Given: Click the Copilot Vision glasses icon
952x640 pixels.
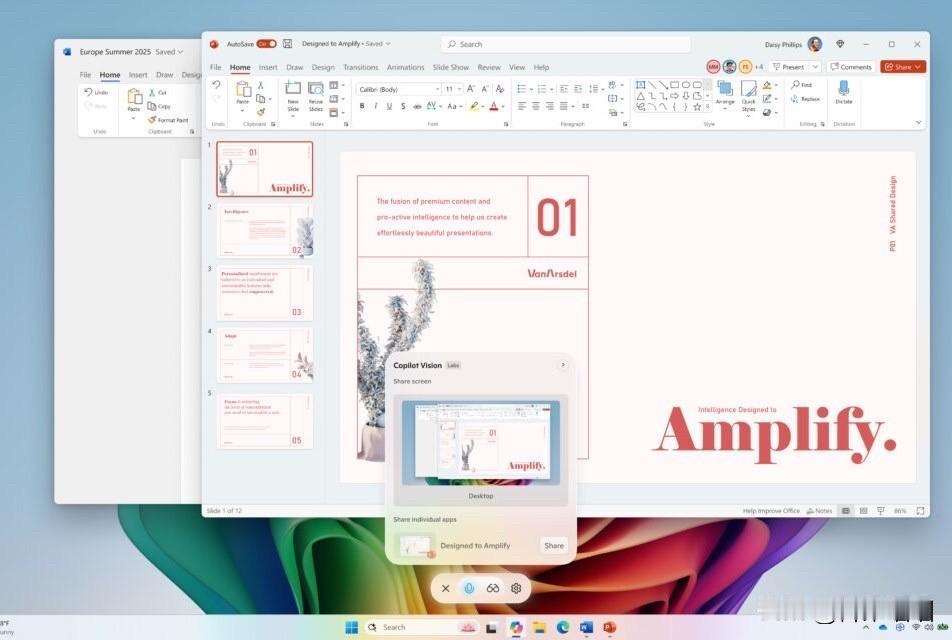Looking at the screenshot, I should tap(492, 588).
